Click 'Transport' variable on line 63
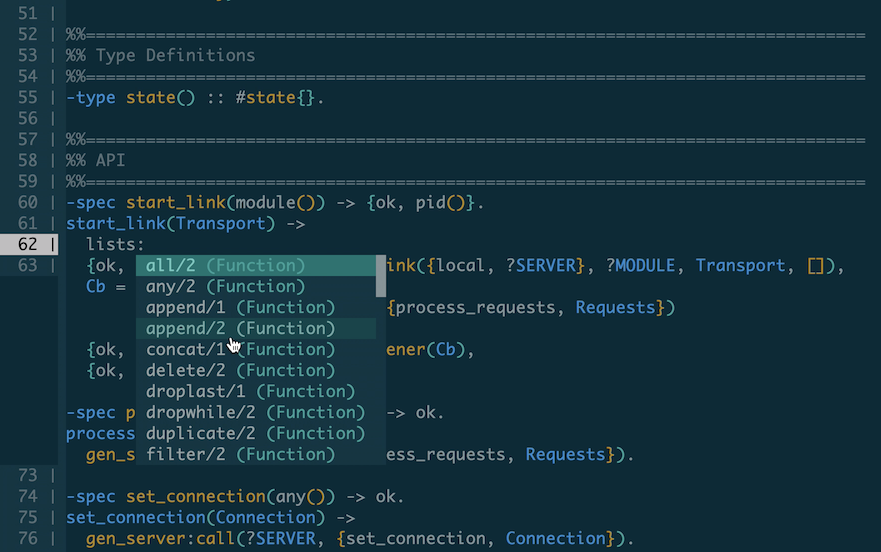The width and height of the screenshot is (881, 552). pyautogui.click(x=740, y=265)
